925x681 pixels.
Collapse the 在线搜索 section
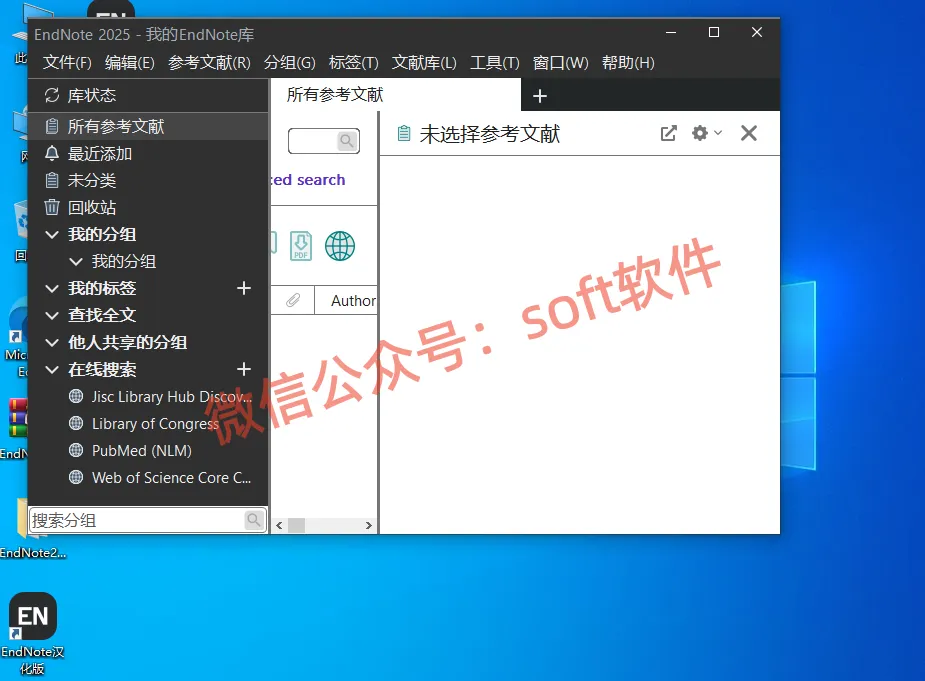point(52,370)
